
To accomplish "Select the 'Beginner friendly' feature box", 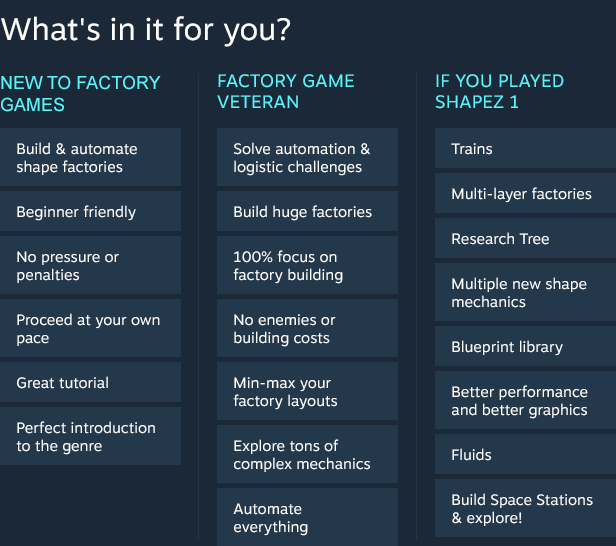I will [x=90, y=212].
